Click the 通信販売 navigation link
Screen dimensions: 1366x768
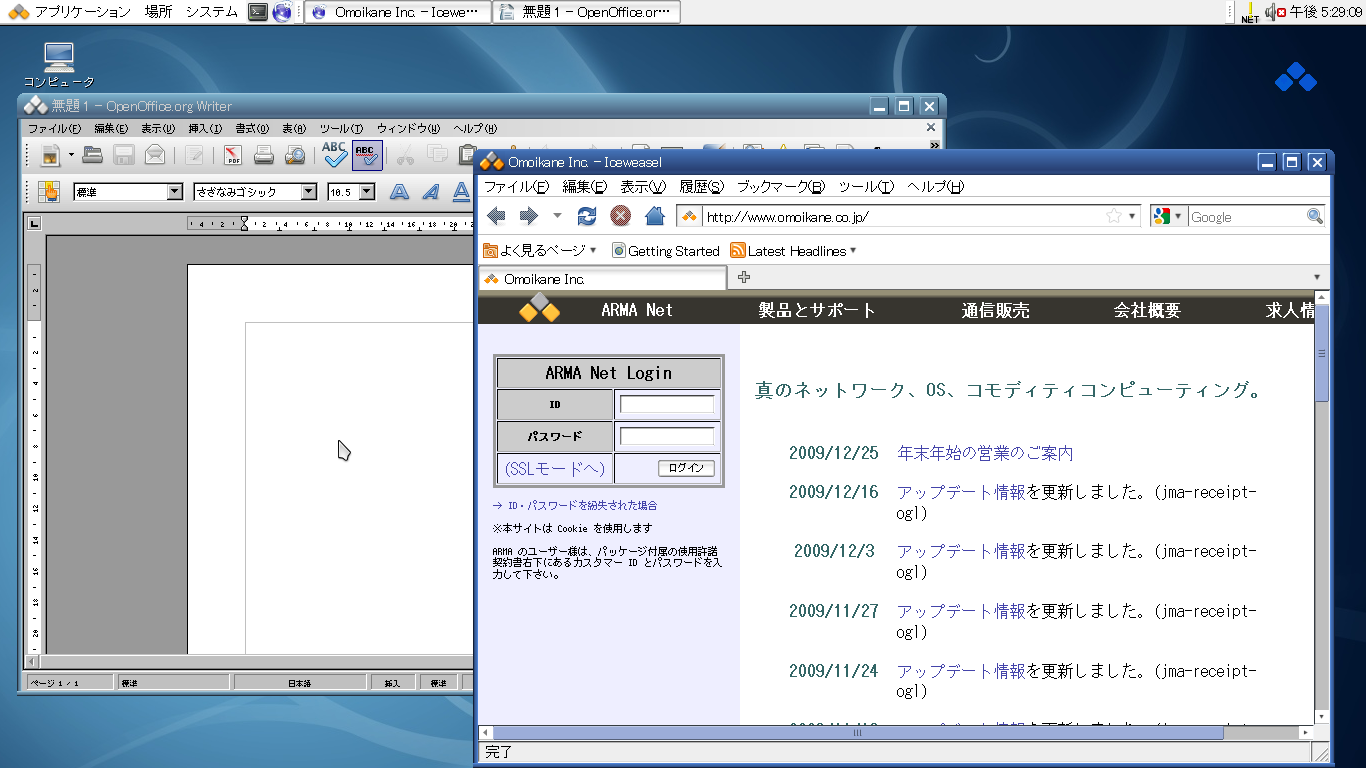(x=996, y=310)
